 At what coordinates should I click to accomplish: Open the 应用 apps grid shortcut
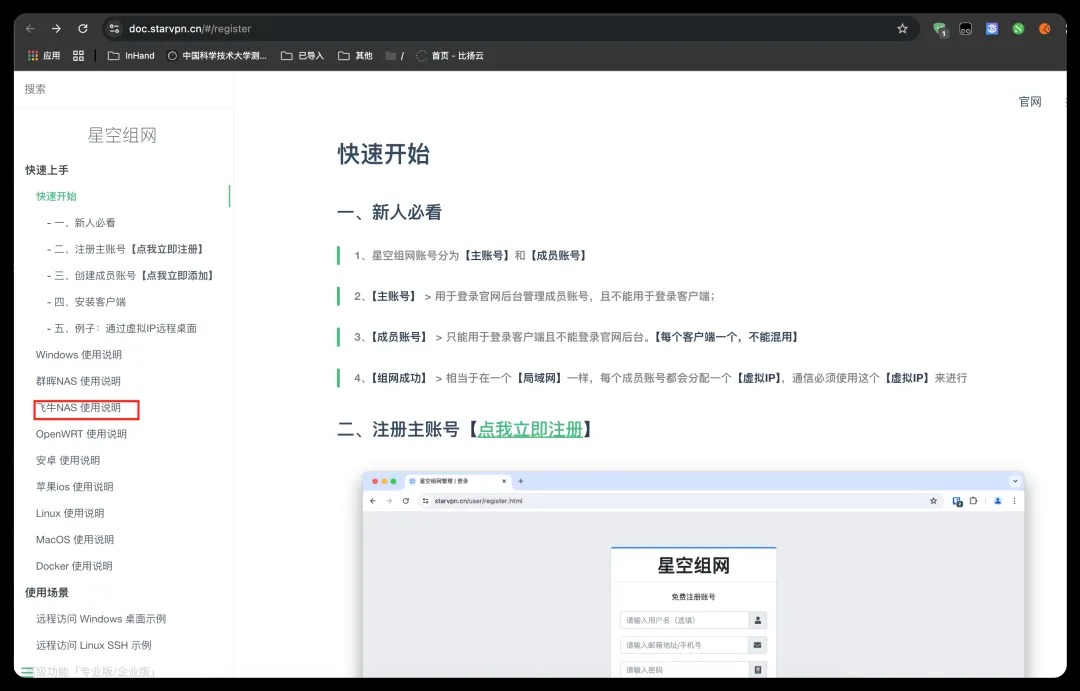tap(44, 56)
